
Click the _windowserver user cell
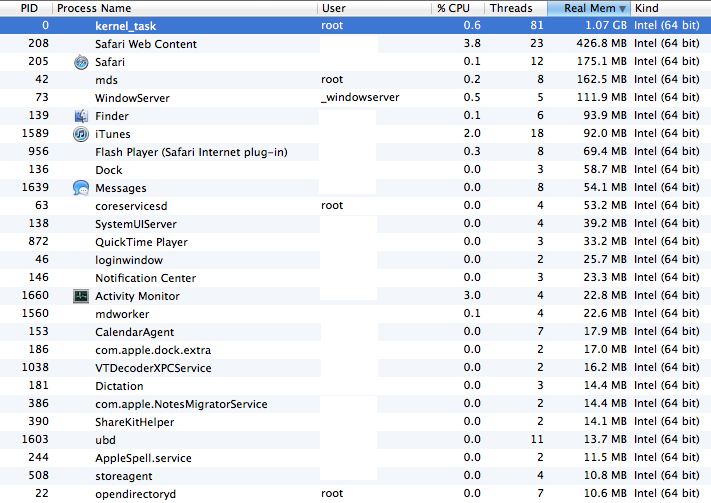pyautogui.click(x=360, y=98)
